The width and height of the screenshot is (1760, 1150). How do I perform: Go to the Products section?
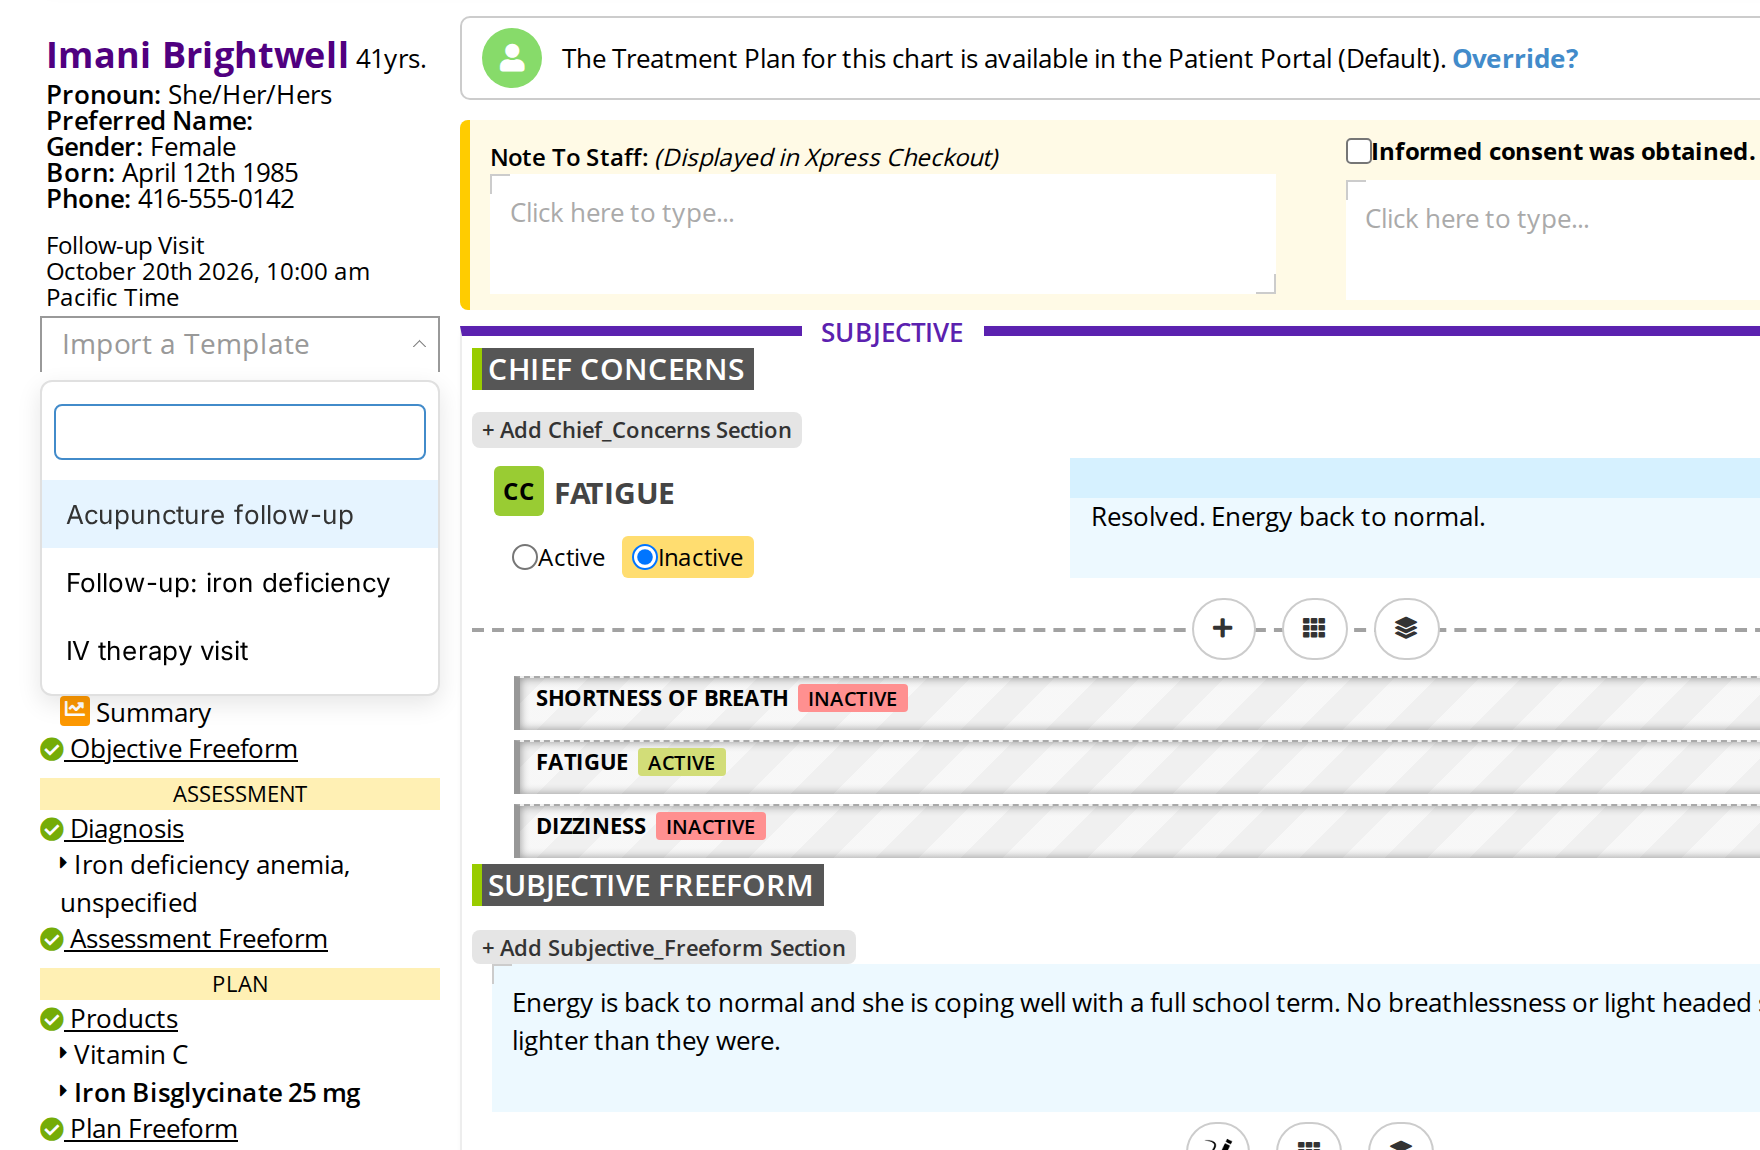click(x=124, y=1019)
